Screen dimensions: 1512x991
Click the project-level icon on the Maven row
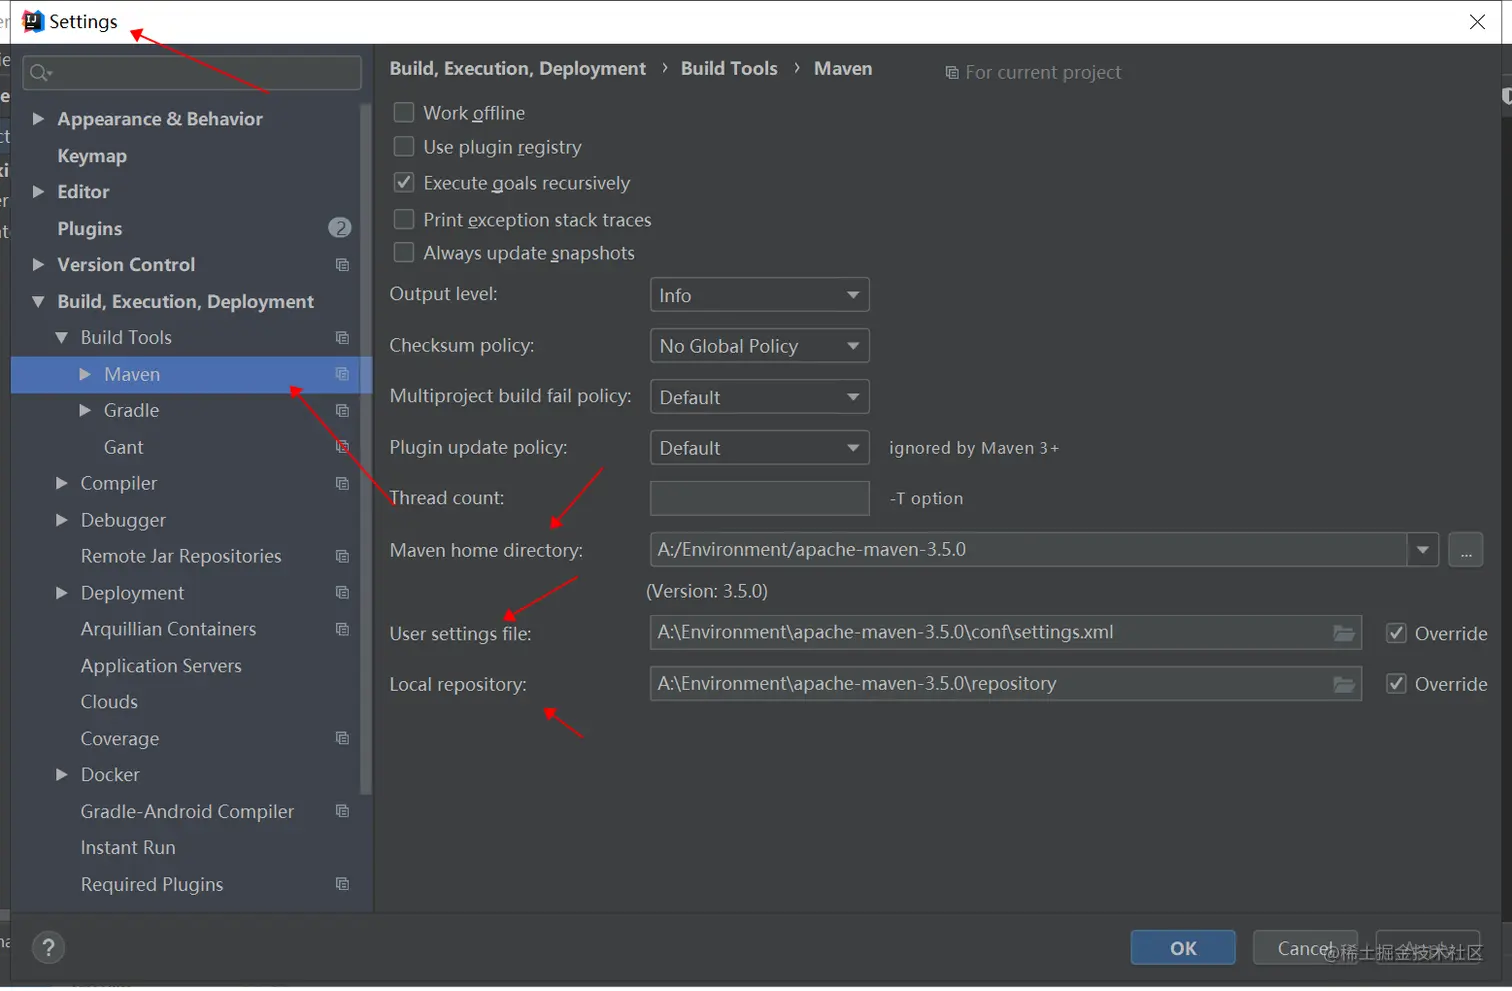(342, 374)
